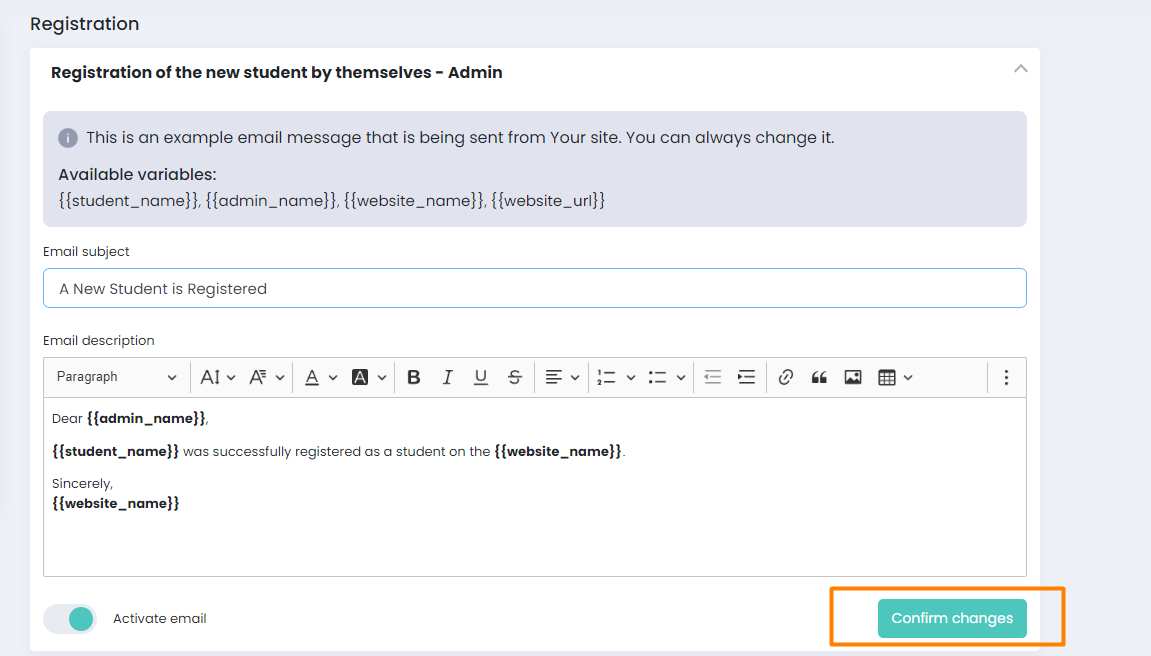Expand font color dropdown arrow

pyautogui.click(x=333, y=378)
